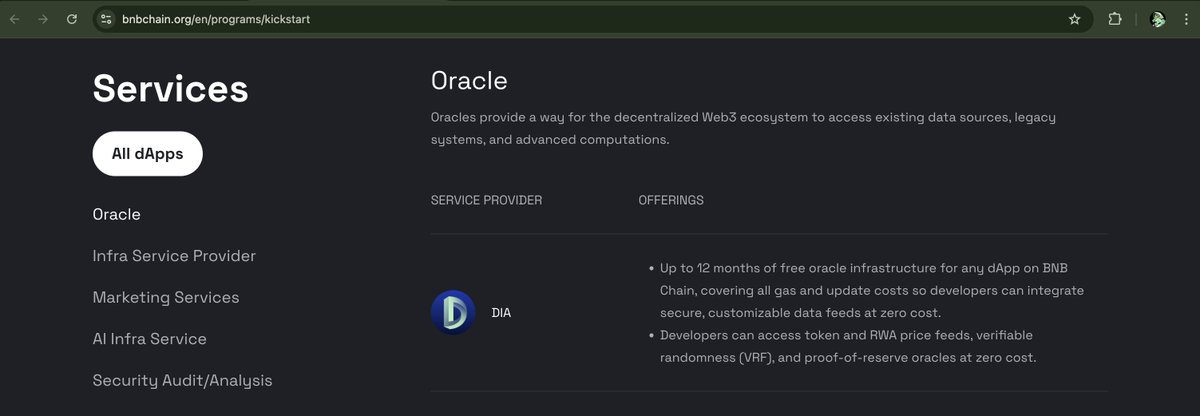Image resolution: width=1200 pixels, height=416 pixels.
Task: Open the browser profile avatar
Action: coord(1158,19)
